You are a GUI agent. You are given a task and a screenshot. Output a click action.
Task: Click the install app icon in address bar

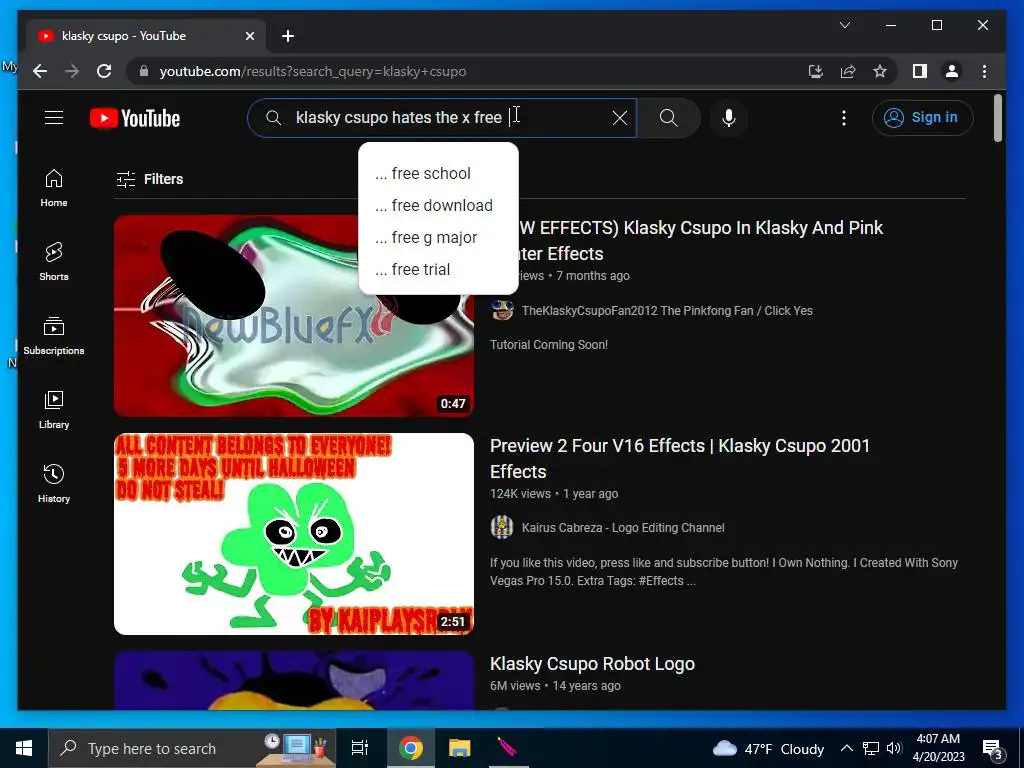(x=816, y=71)
